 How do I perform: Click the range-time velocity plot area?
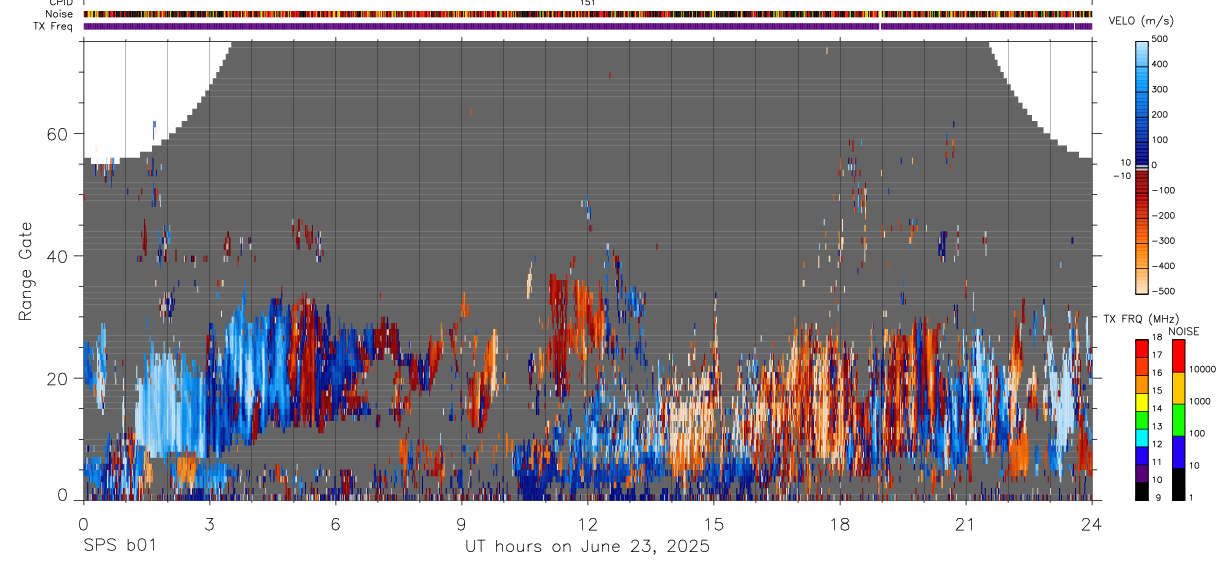point(588,271)
